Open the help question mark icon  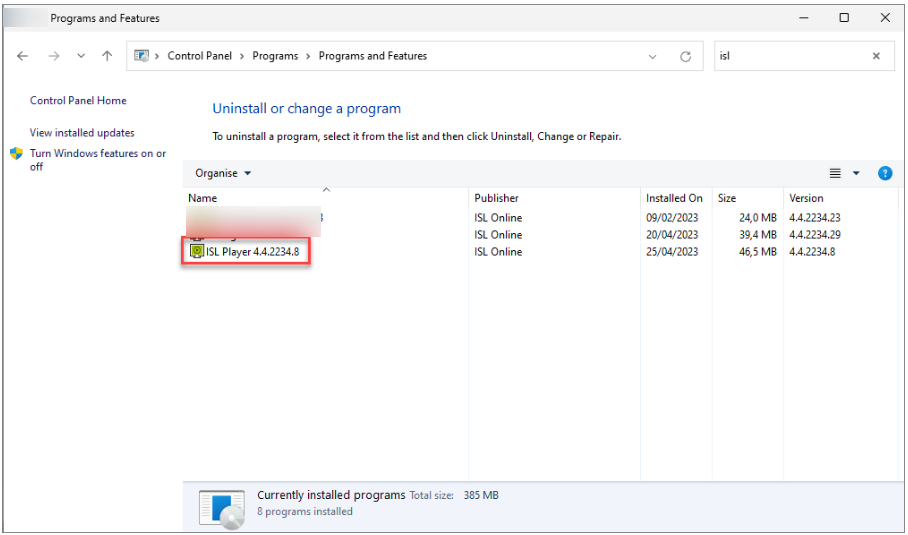tap(884, 173)
